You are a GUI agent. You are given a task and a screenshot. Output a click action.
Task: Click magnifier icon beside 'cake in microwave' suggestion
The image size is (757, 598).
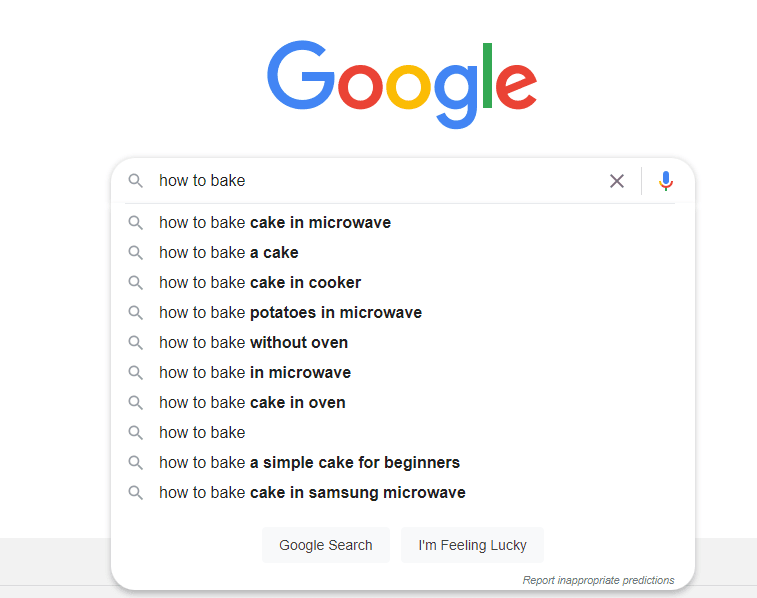(x=135, y=223)
